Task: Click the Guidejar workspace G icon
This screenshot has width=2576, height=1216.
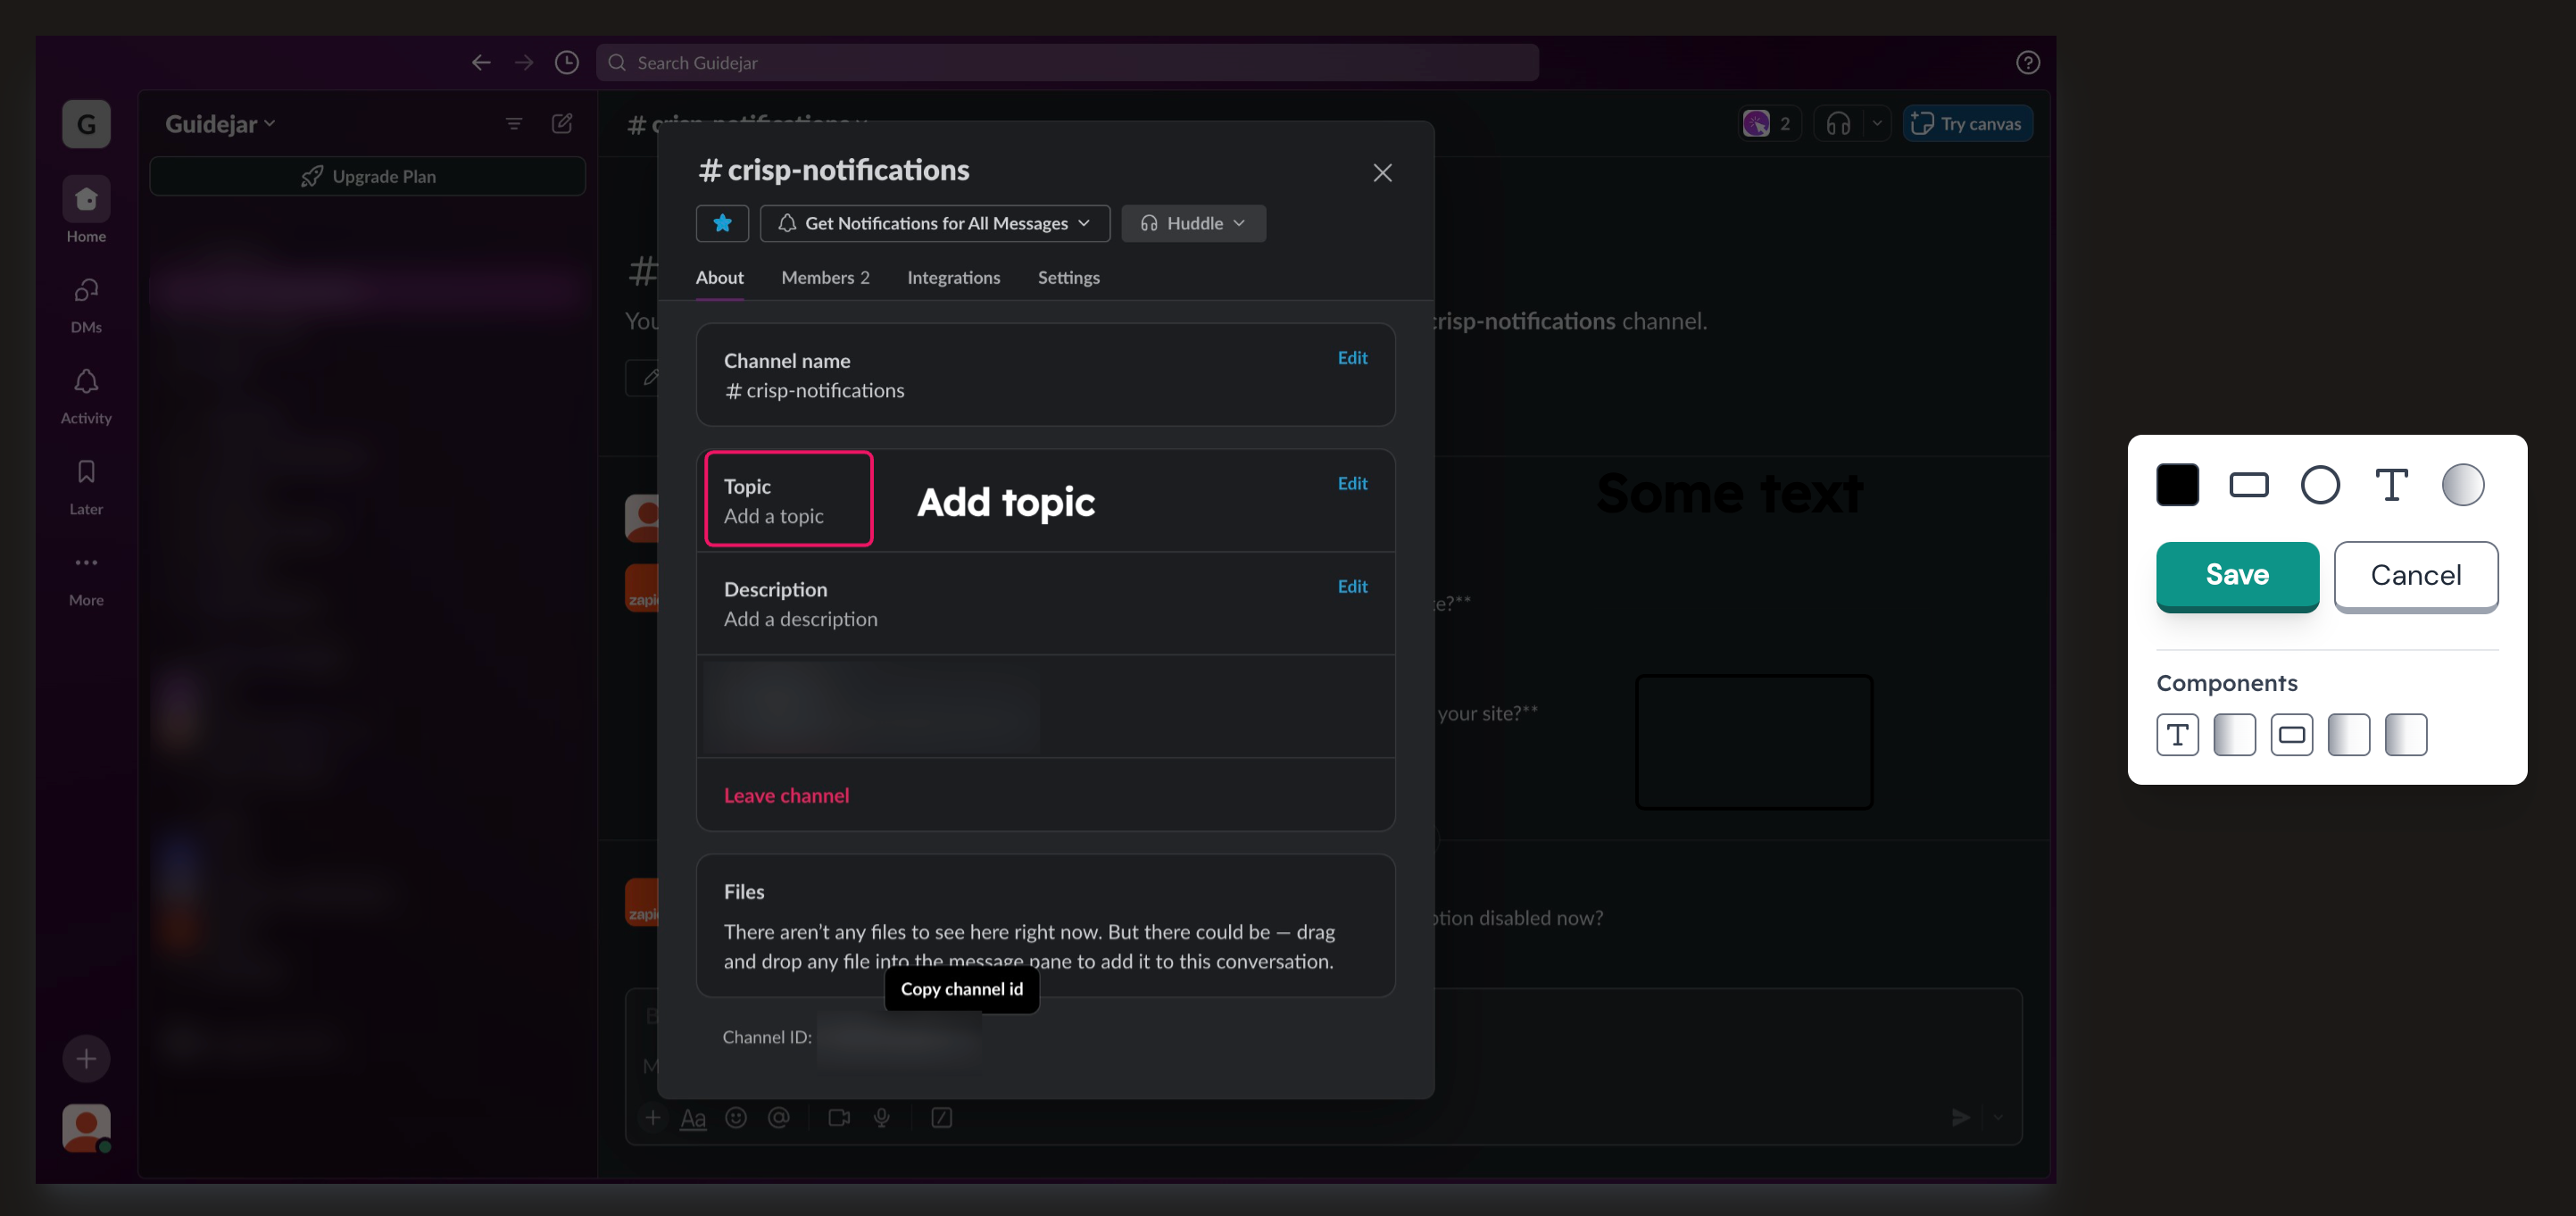Action: [86, 124]
